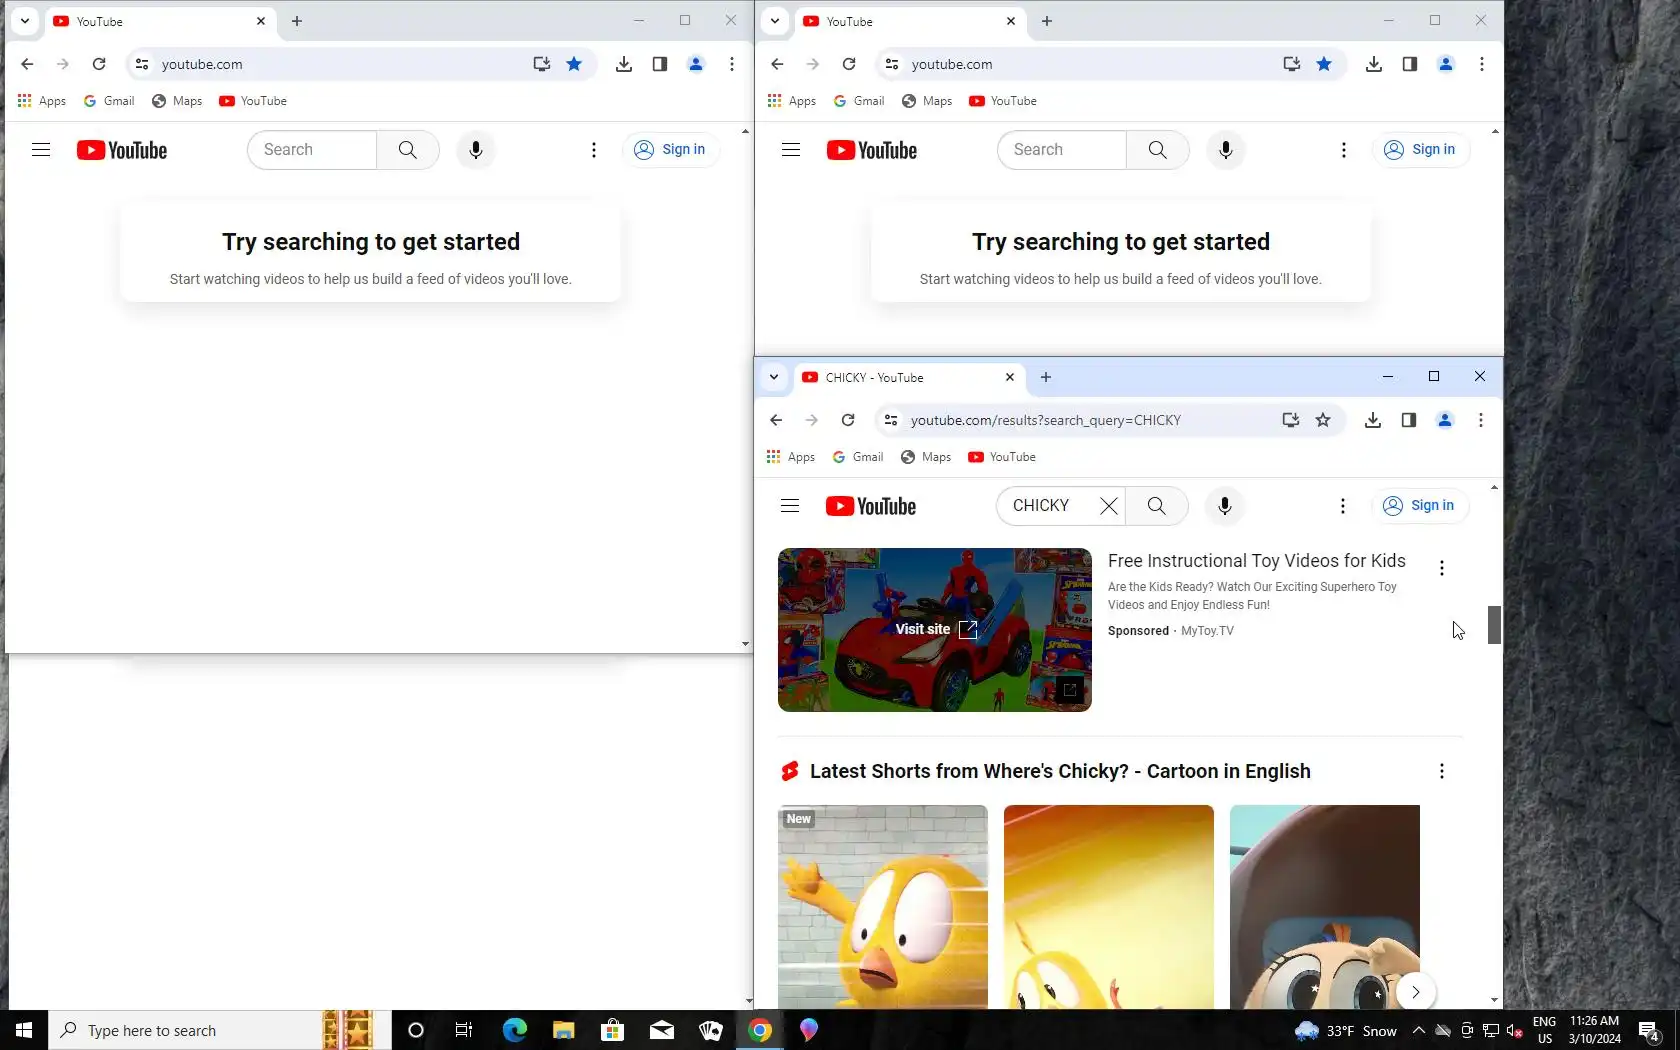Screen dimensions: 1680x1050
Task: Open the Gmail bookmark in the top-left window
Action: pyautogui.click(x=109, y=101)
